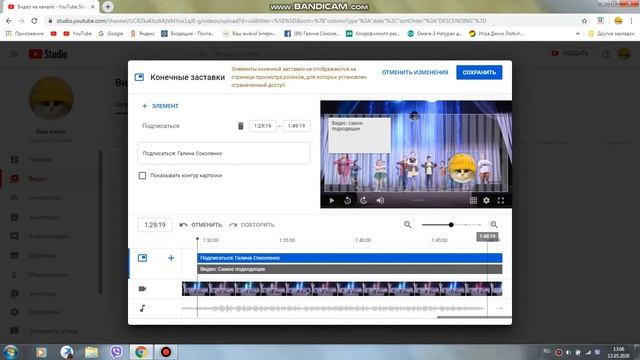The height and width of the screenshot is (360, 640).
Task: Click the YouTube Studio logo
Action: [x=48, y=54]
